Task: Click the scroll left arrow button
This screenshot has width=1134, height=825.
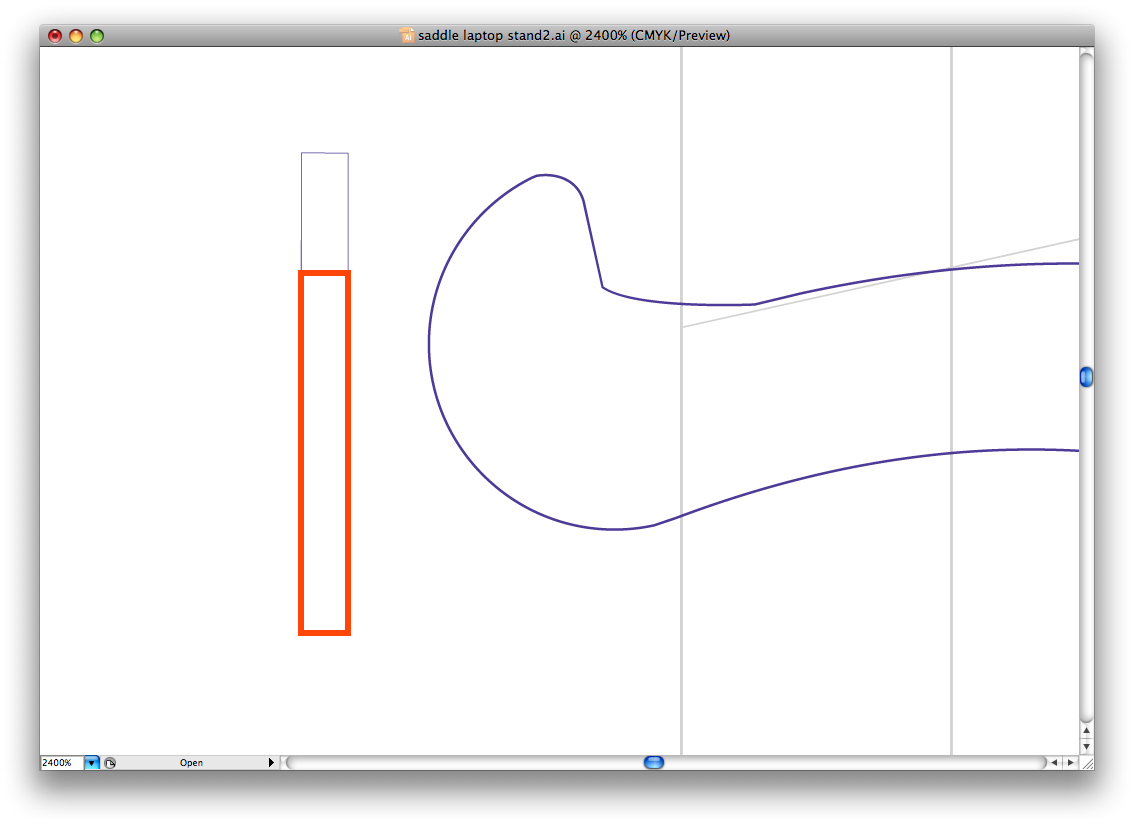Action: tap(1054, 762)
